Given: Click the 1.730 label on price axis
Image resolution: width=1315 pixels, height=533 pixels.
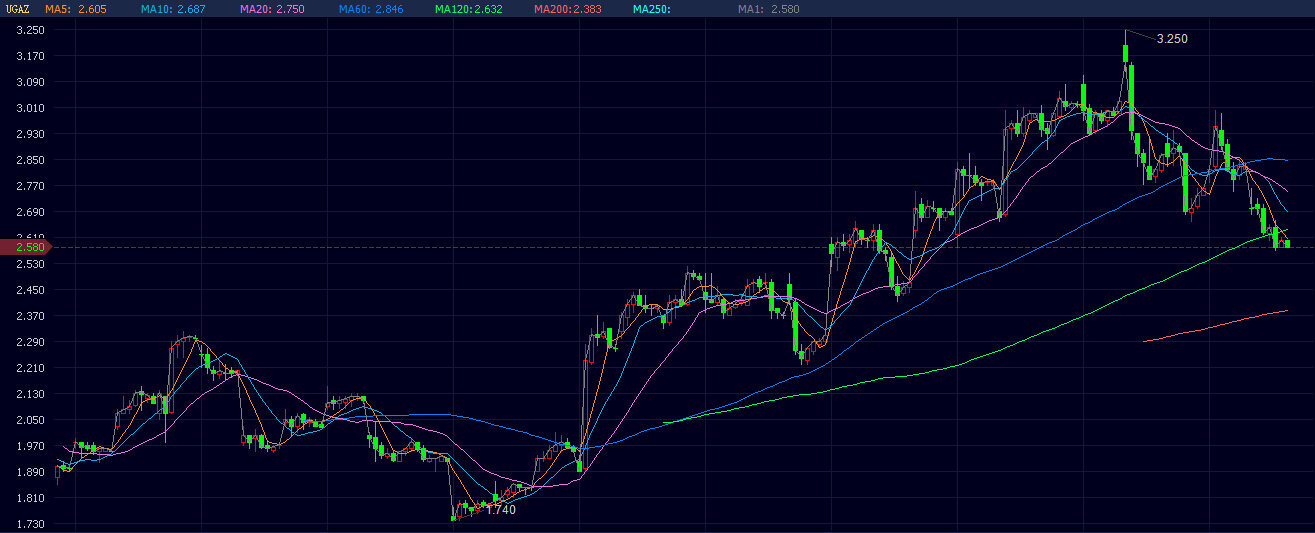Looking at the screenshot, I should (x=30, y=524).
